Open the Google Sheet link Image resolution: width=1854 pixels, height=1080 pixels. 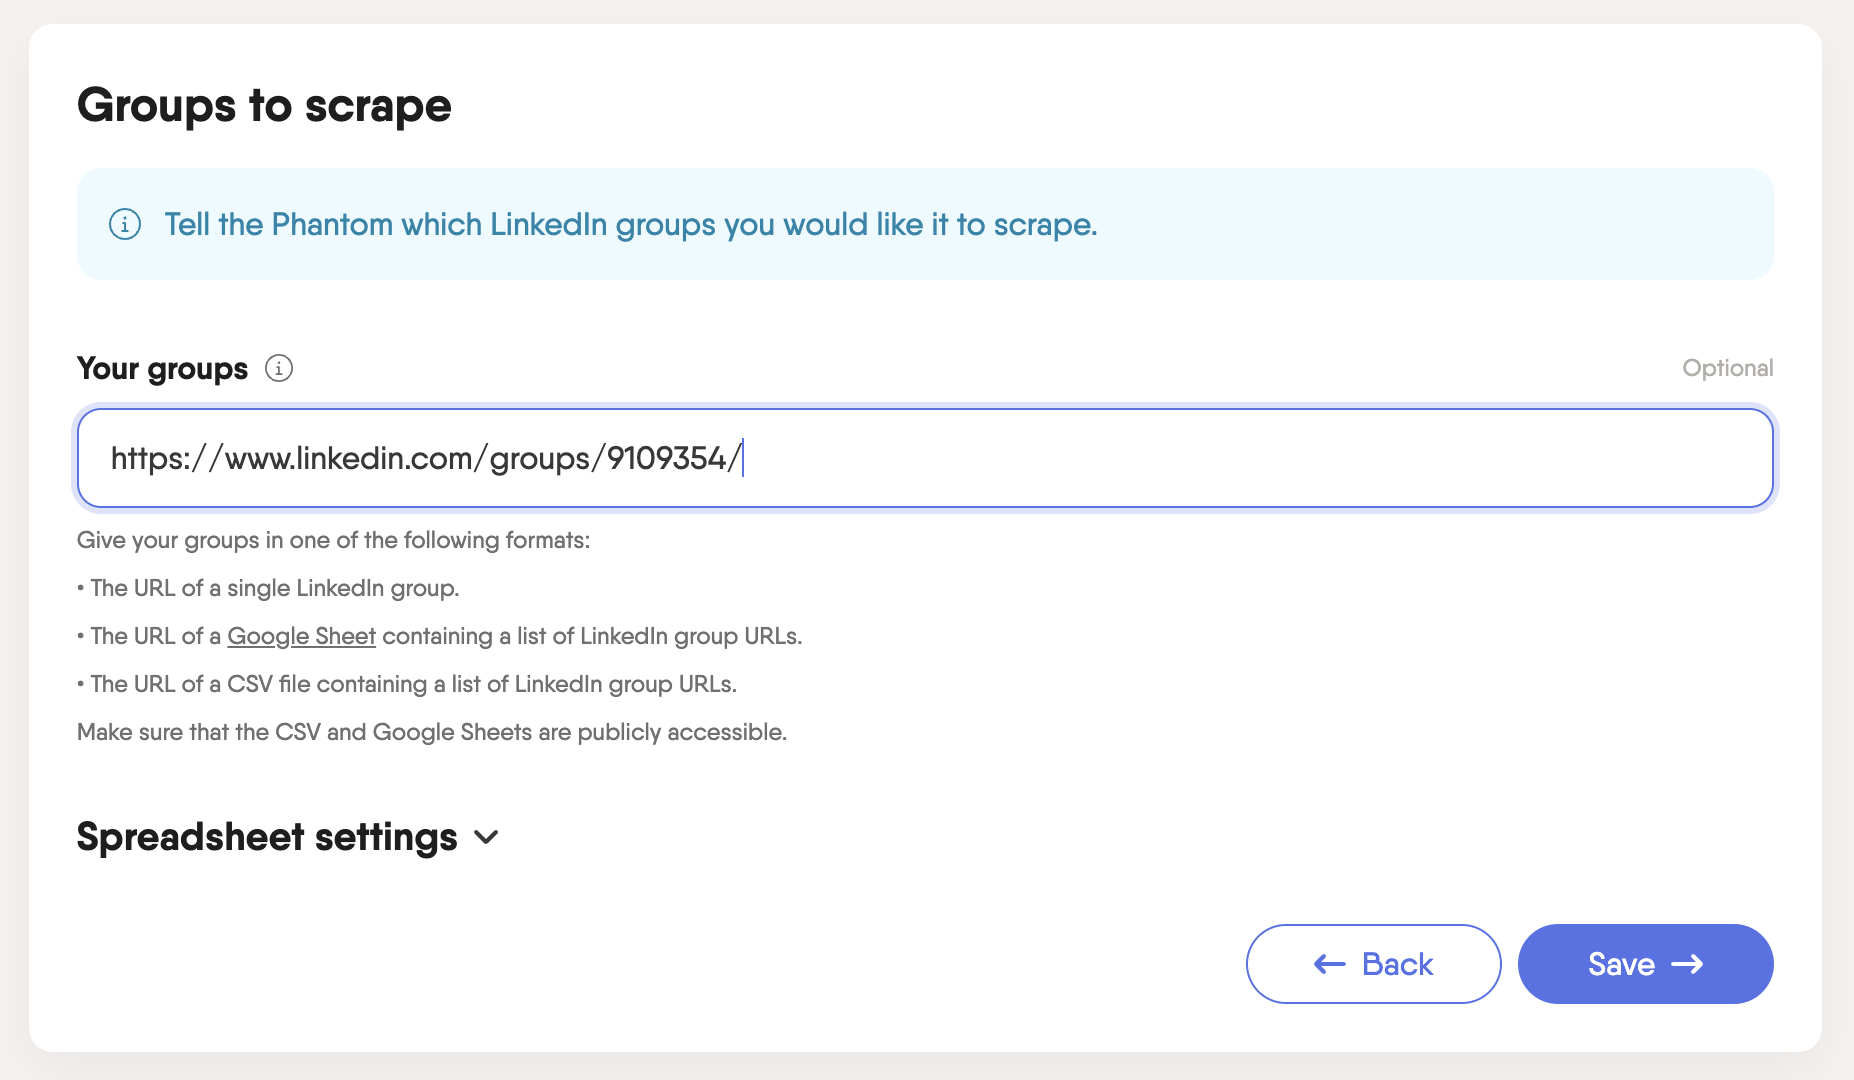(301, 636)
